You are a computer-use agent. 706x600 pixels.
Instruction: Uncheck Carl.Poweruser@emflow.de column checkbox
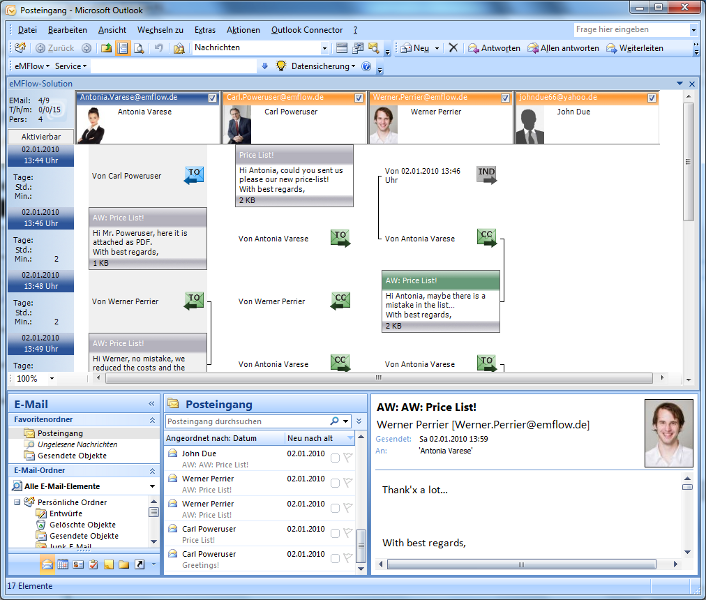359,98
